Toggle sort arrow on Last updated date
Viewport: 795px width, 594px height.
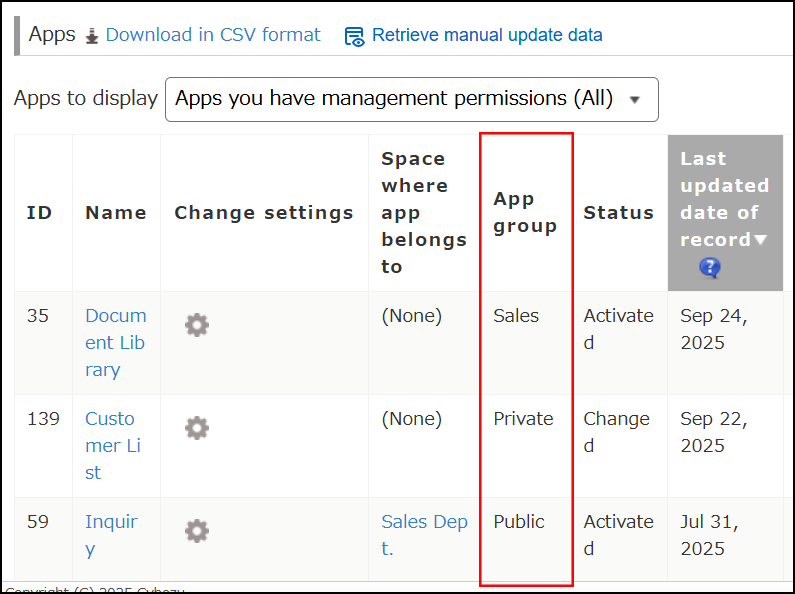761,240
